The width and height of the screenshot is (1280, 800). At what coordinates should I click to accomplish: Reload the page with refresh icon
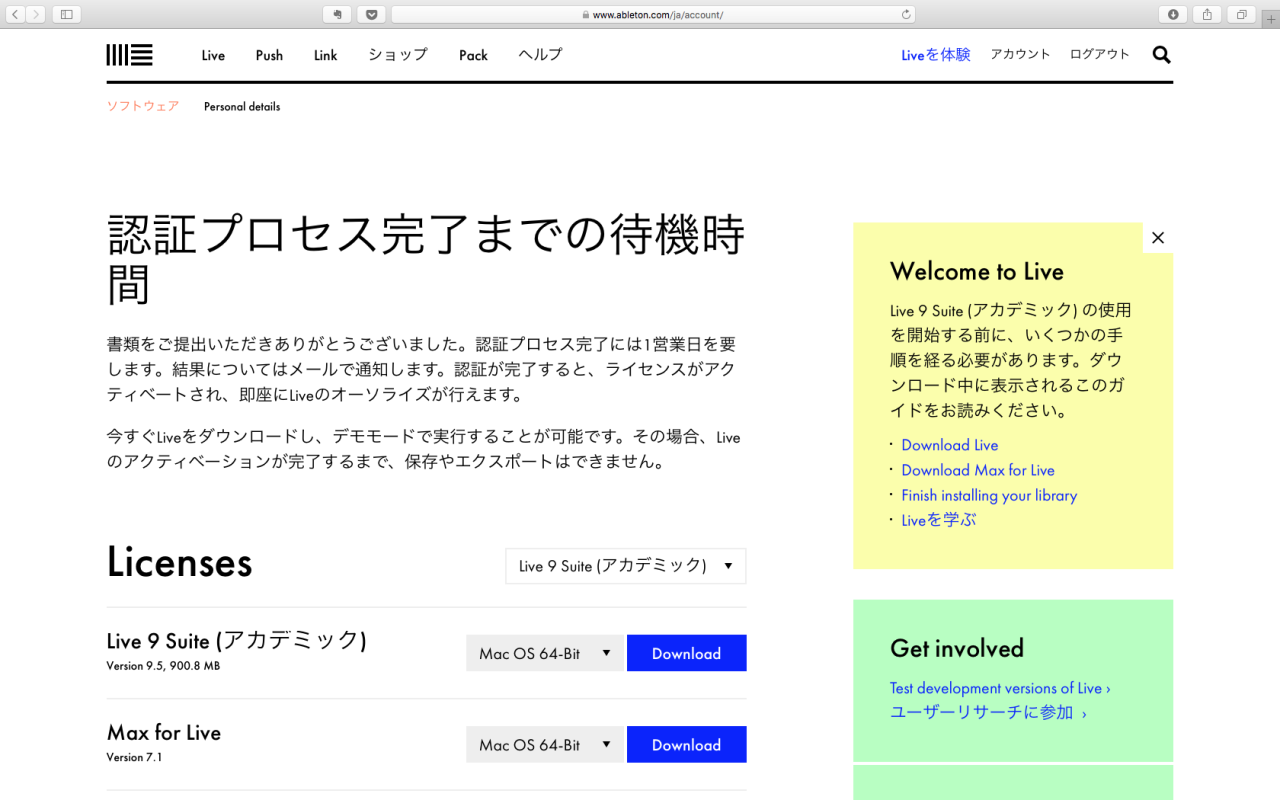coord(906,14)
